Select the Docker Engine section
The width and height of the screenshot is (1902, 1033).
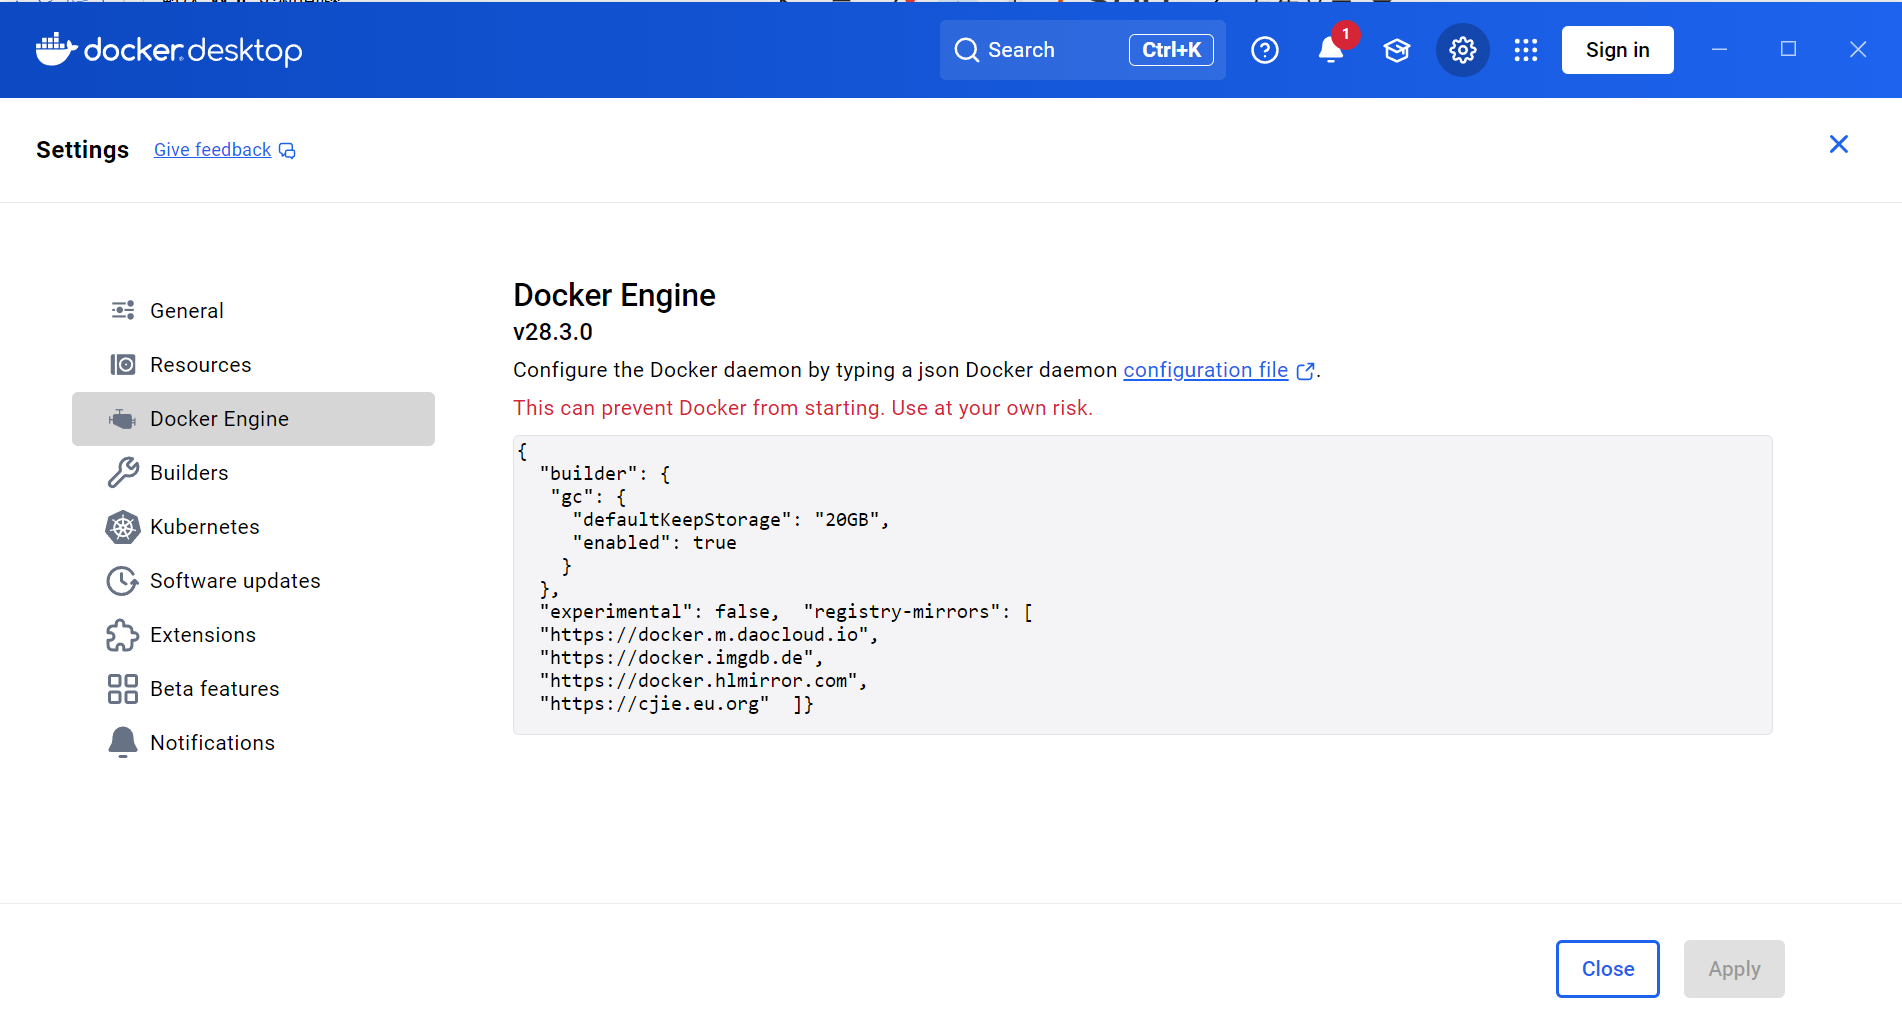coord(253,419)
